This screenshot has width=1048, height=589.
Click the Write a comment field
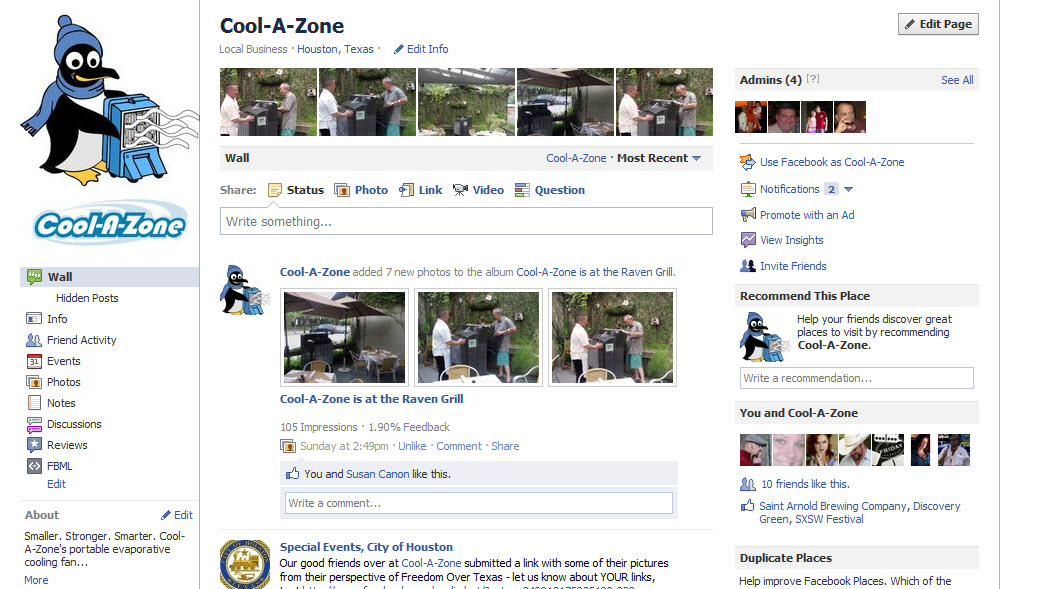[x=479, y=503]
